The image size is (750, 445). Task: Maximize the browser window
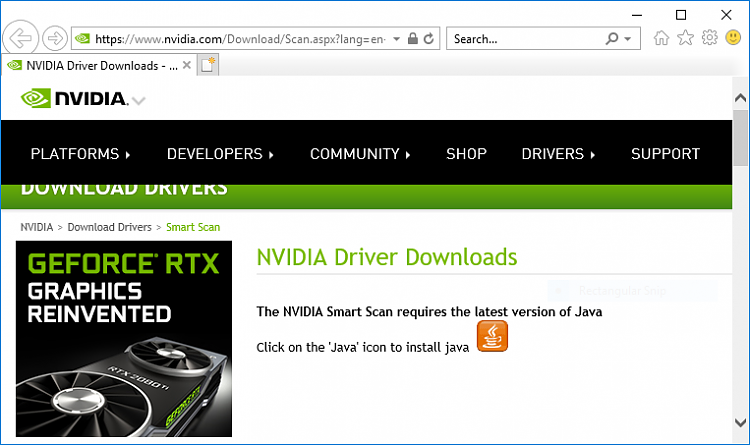point(681,15)
